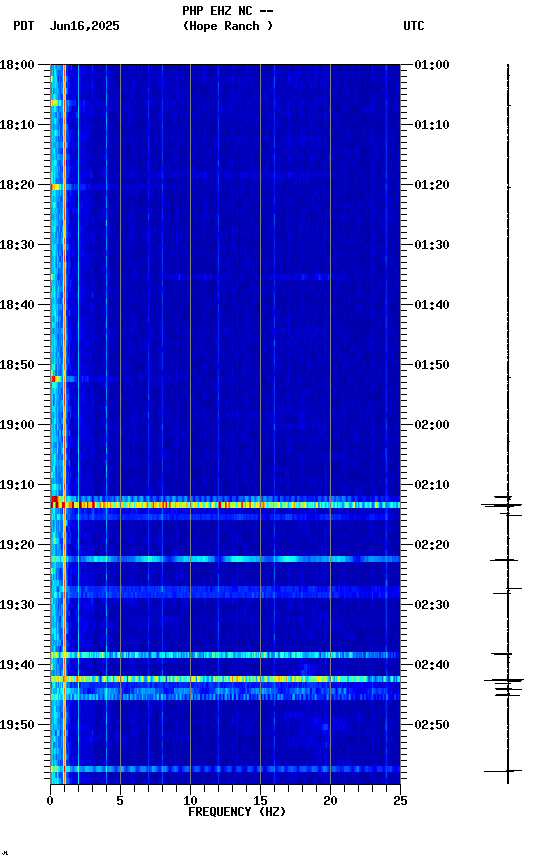Click the low-frequency red spot near 18:52
The height and width of the screenshot is (864, 552).
point(55,379)
